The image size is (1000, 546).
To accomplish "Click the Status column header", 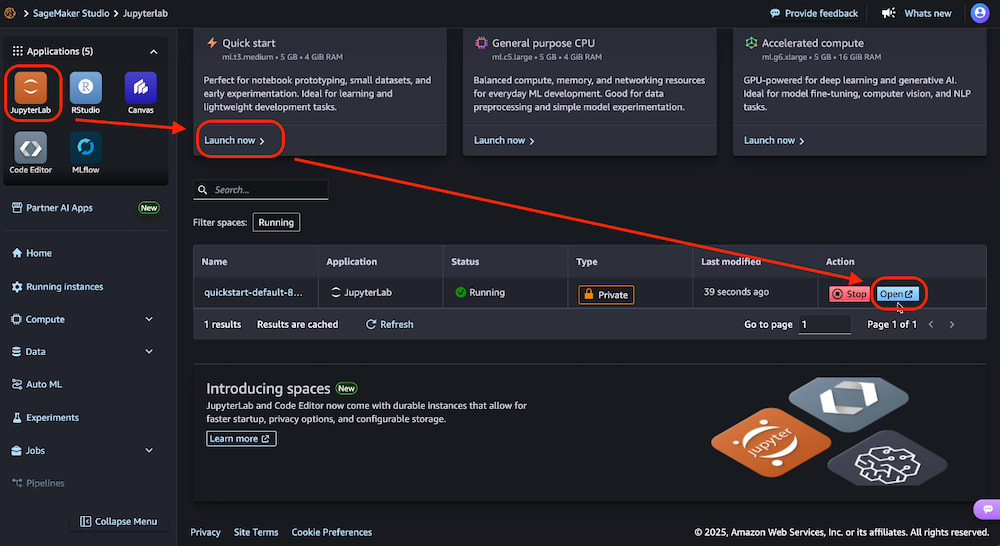I will (x=465, y=262).
